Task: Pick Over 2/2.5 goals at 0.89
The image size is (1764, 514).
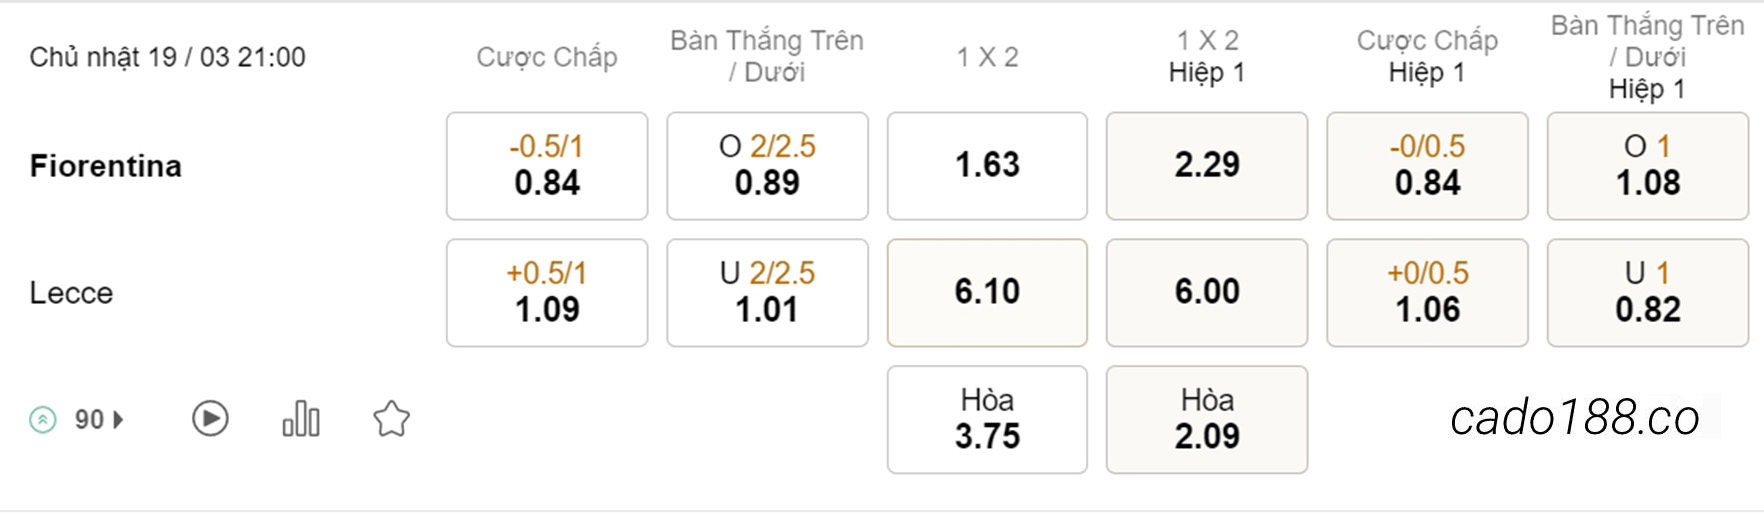Action: (767, 166)
